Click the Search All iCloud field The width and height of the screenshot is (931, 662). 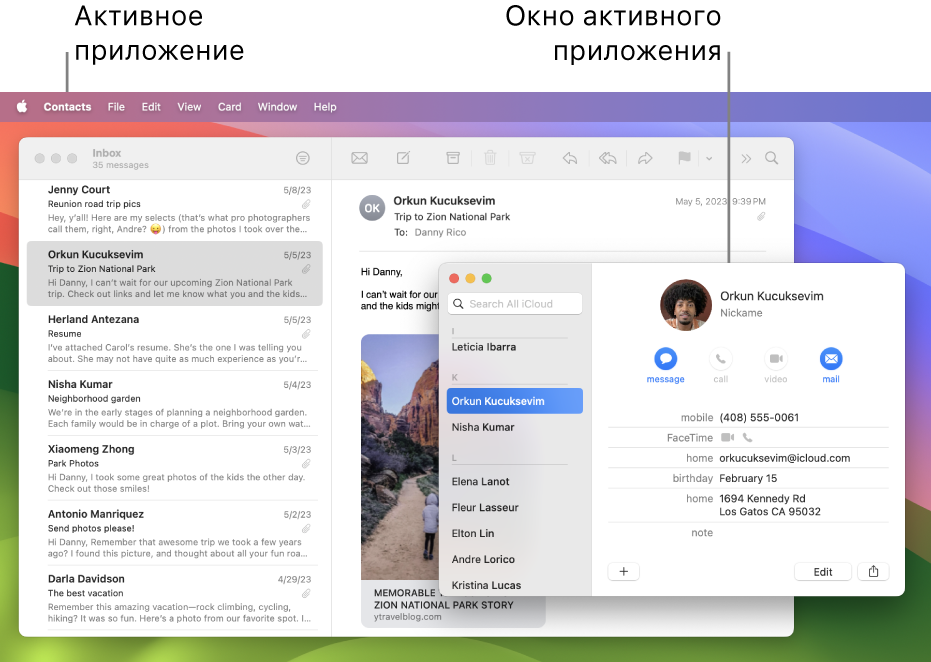pos(515,304)
